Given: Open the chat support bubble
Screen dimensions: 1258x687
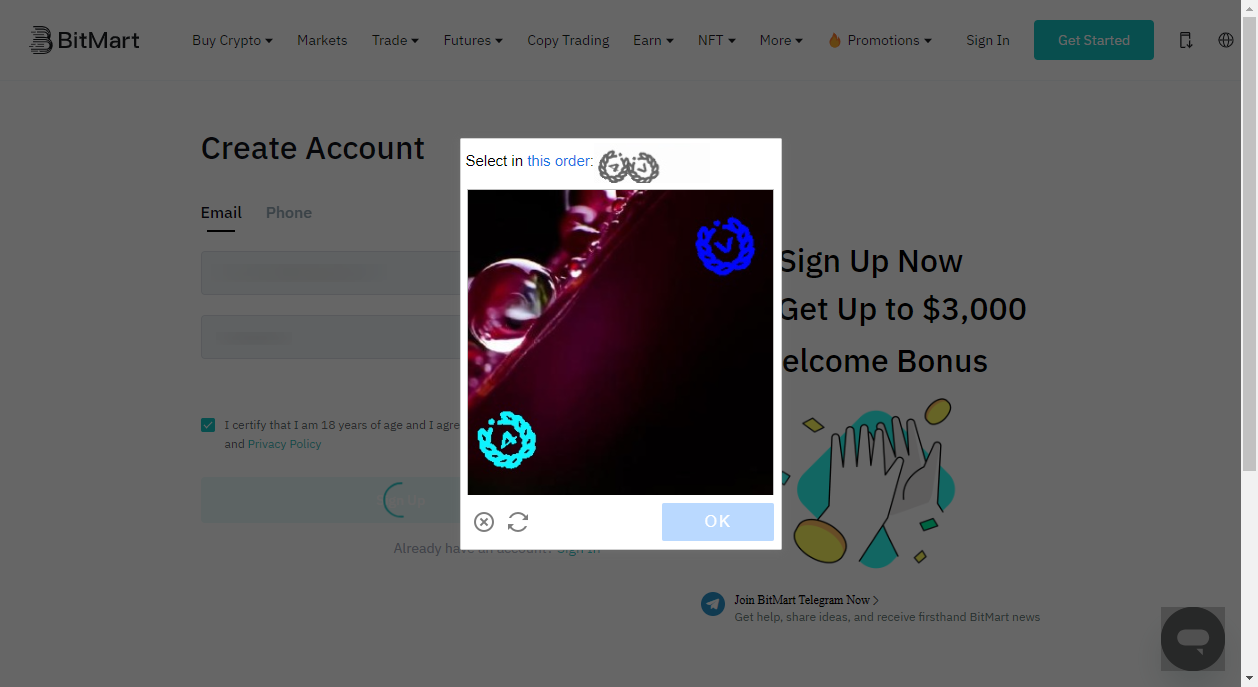Looking at the screenshot, I should pyautogui.click(x=1193, y=639).
